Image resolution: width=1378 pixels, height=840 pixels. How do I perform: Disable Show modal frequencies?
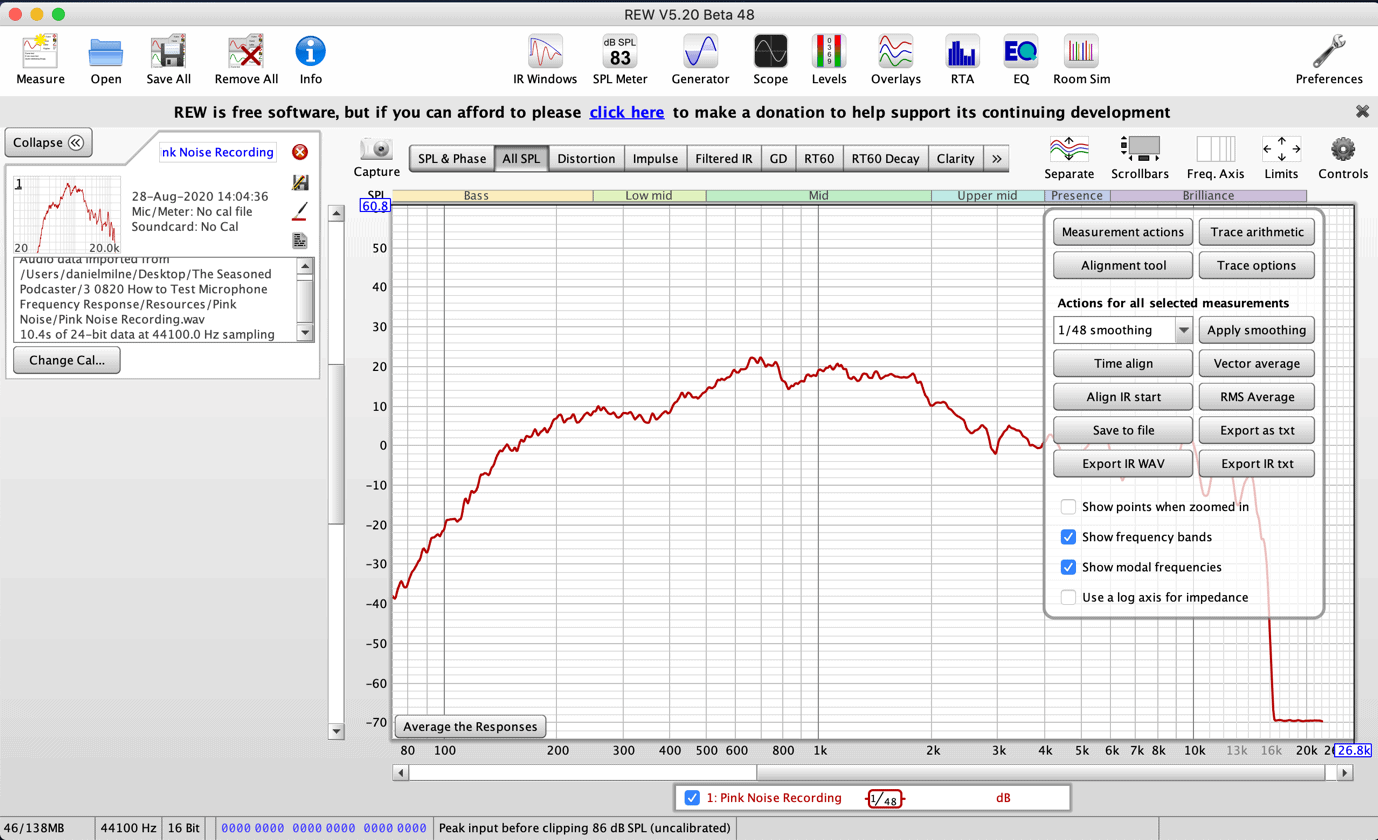point(1068,567)
